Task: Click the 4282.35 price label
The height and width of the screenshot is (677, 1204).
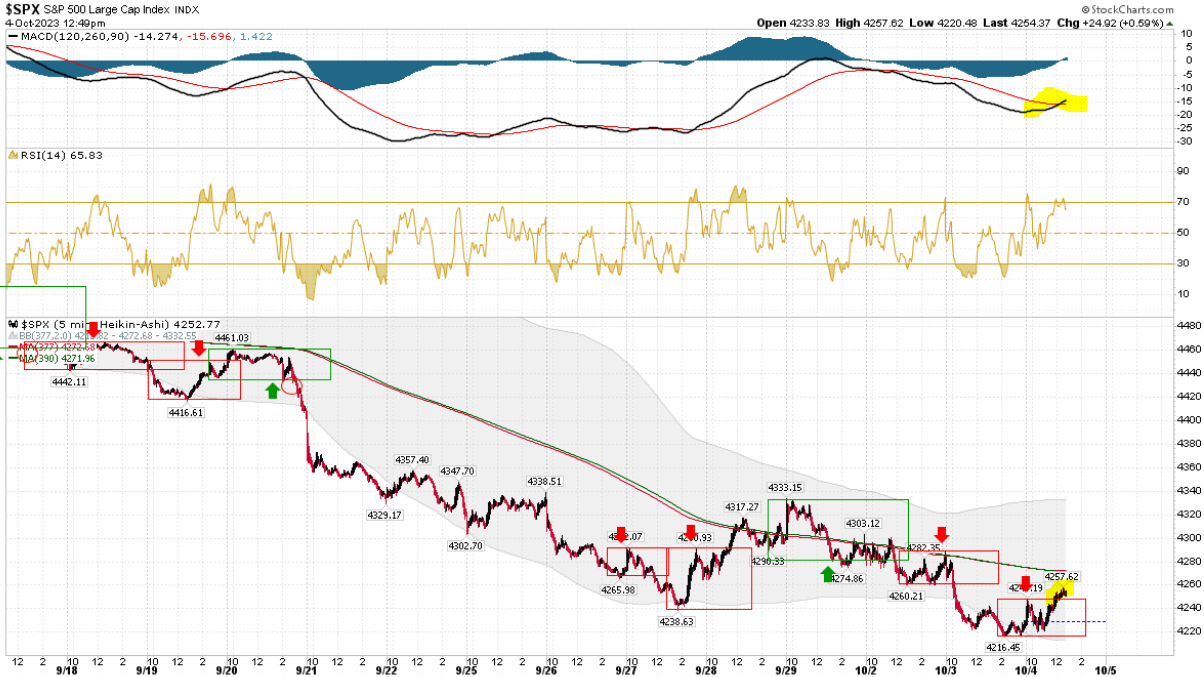Action: pos(923,547)
